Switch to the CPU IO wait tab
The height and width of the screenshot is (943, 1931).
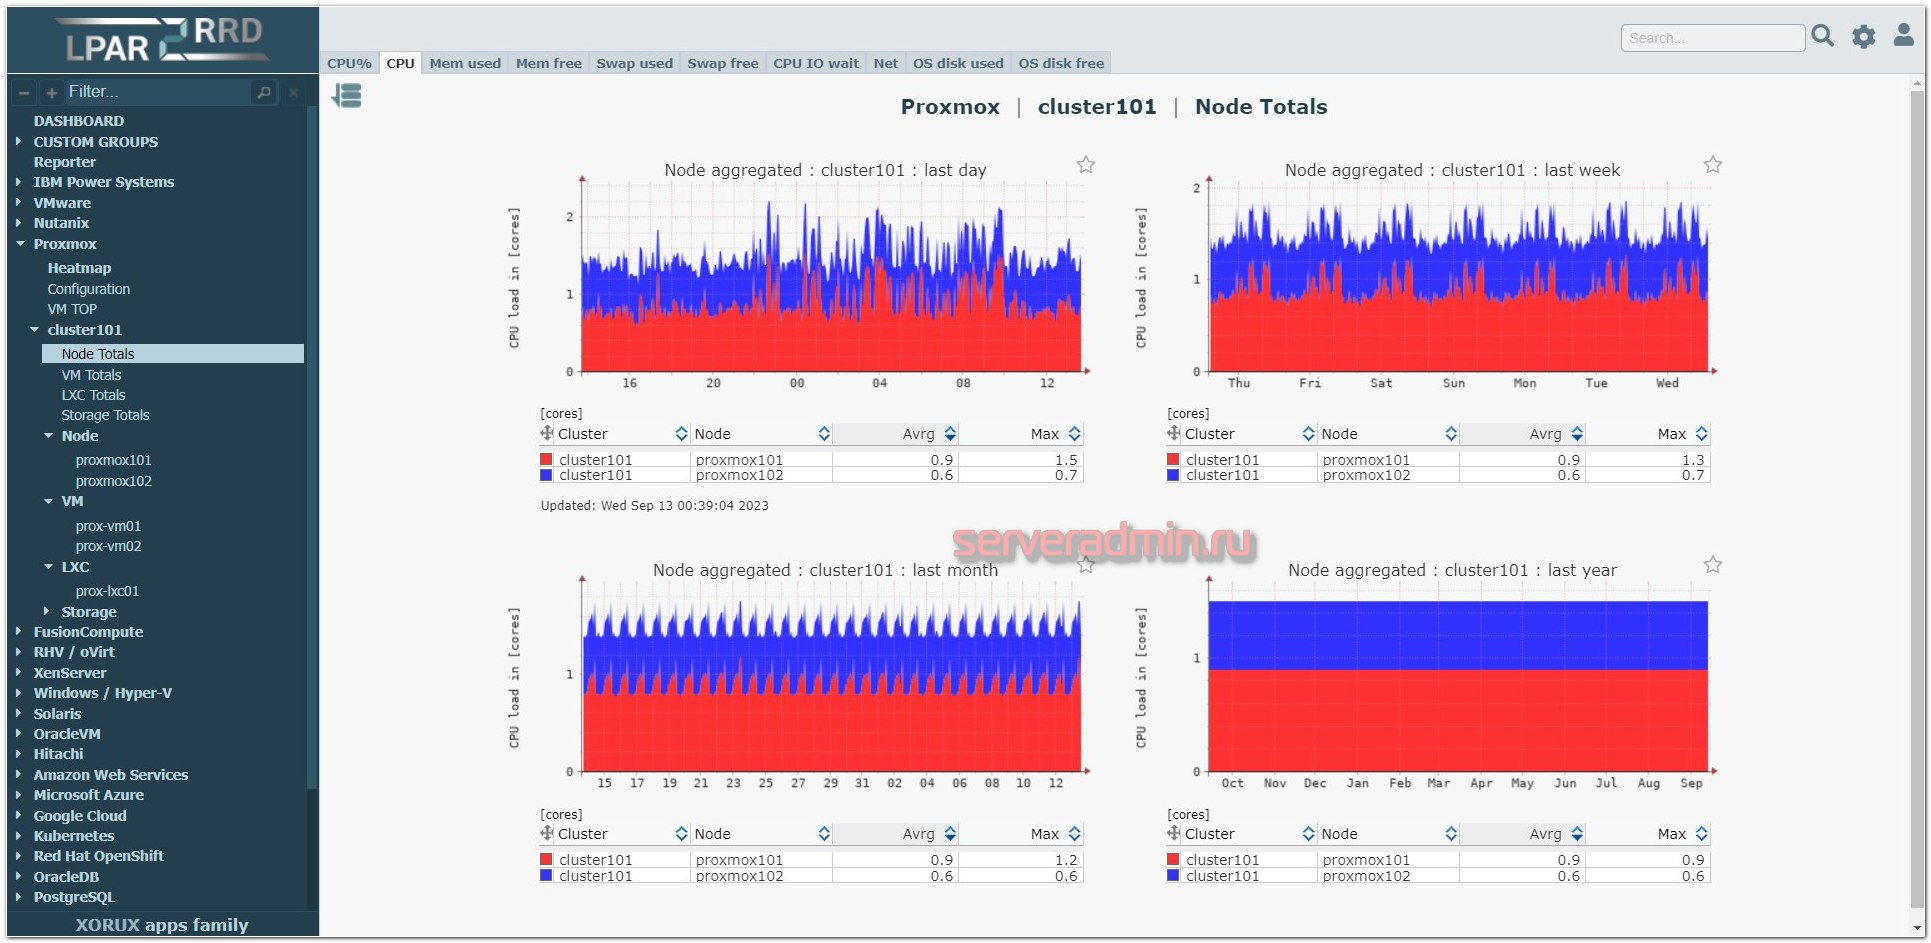pos(816,63)
